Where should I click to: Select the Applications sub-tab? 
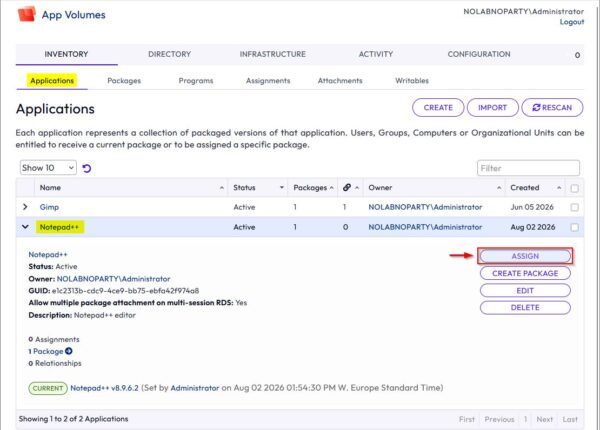(52, 81)
